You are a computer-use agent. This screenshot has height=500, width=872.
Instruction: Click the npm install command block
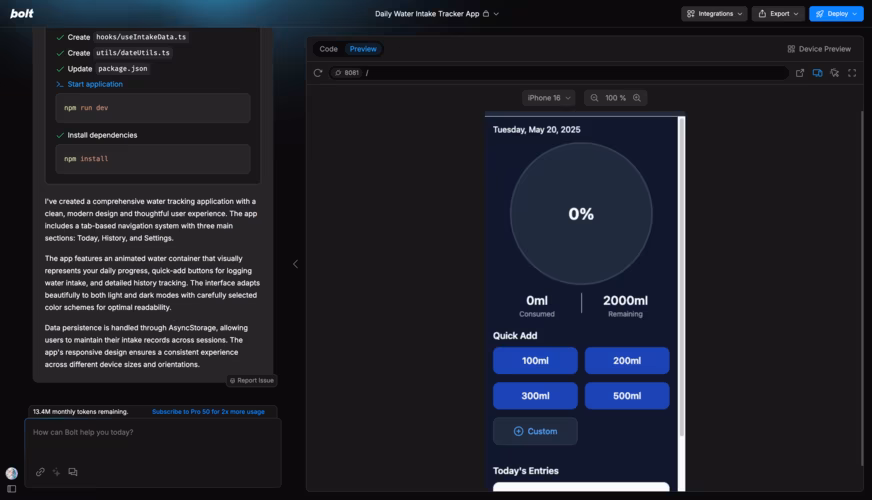click(153, 159)
